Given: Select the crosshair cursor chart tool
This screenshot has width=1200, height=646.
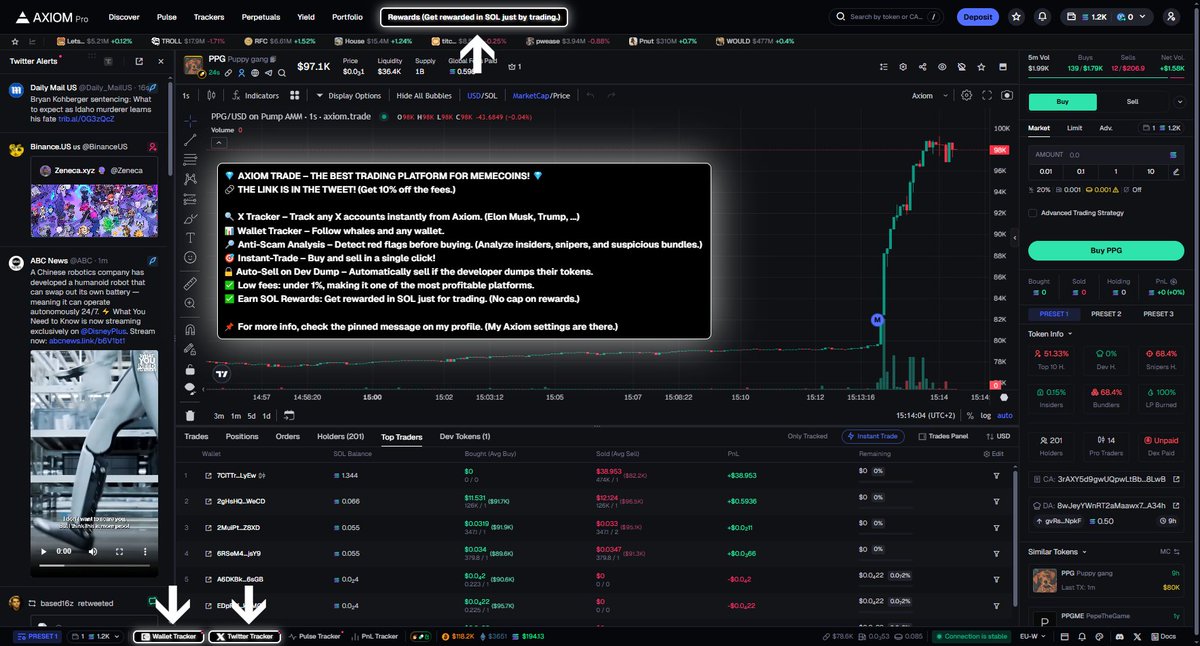Looking at the screenshot, I should [x=190, y=120].
